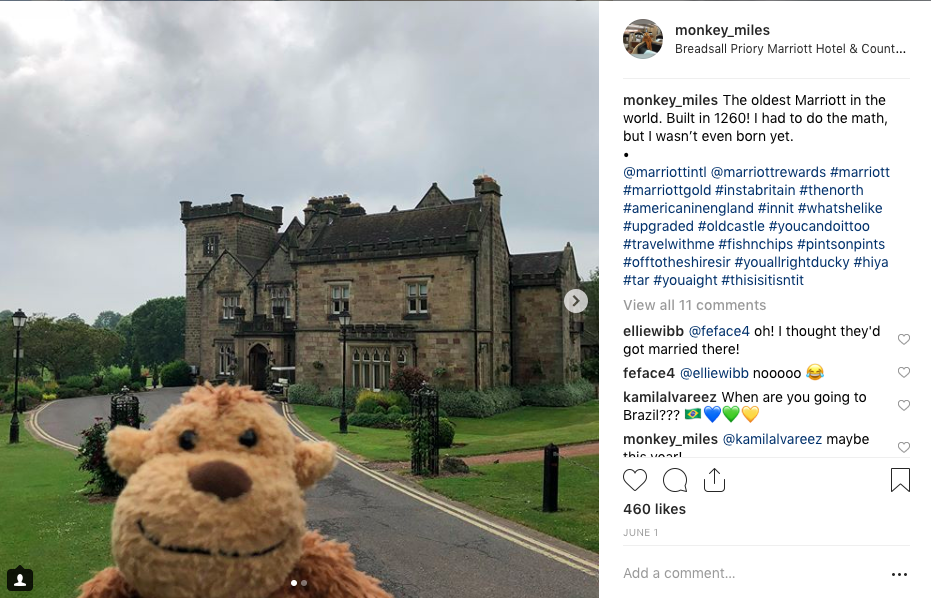Screen dimensions: 931x598
Task: Share the post via share icon
Action: (714, 480)
